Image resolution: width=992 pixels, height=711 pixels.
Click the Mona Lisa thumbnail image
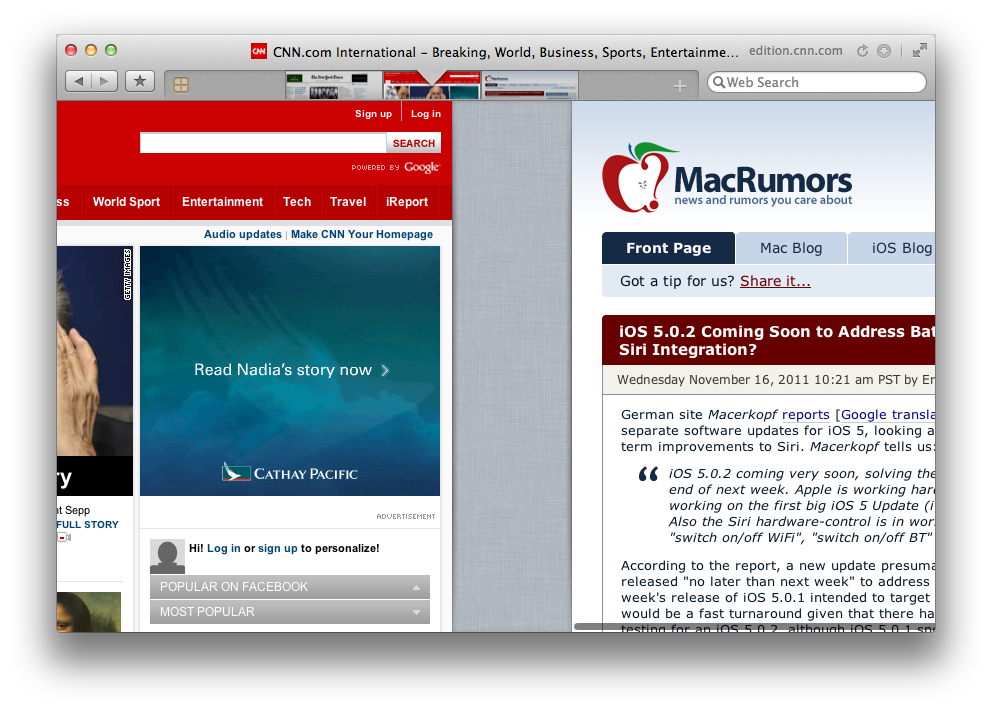point(89,612)
